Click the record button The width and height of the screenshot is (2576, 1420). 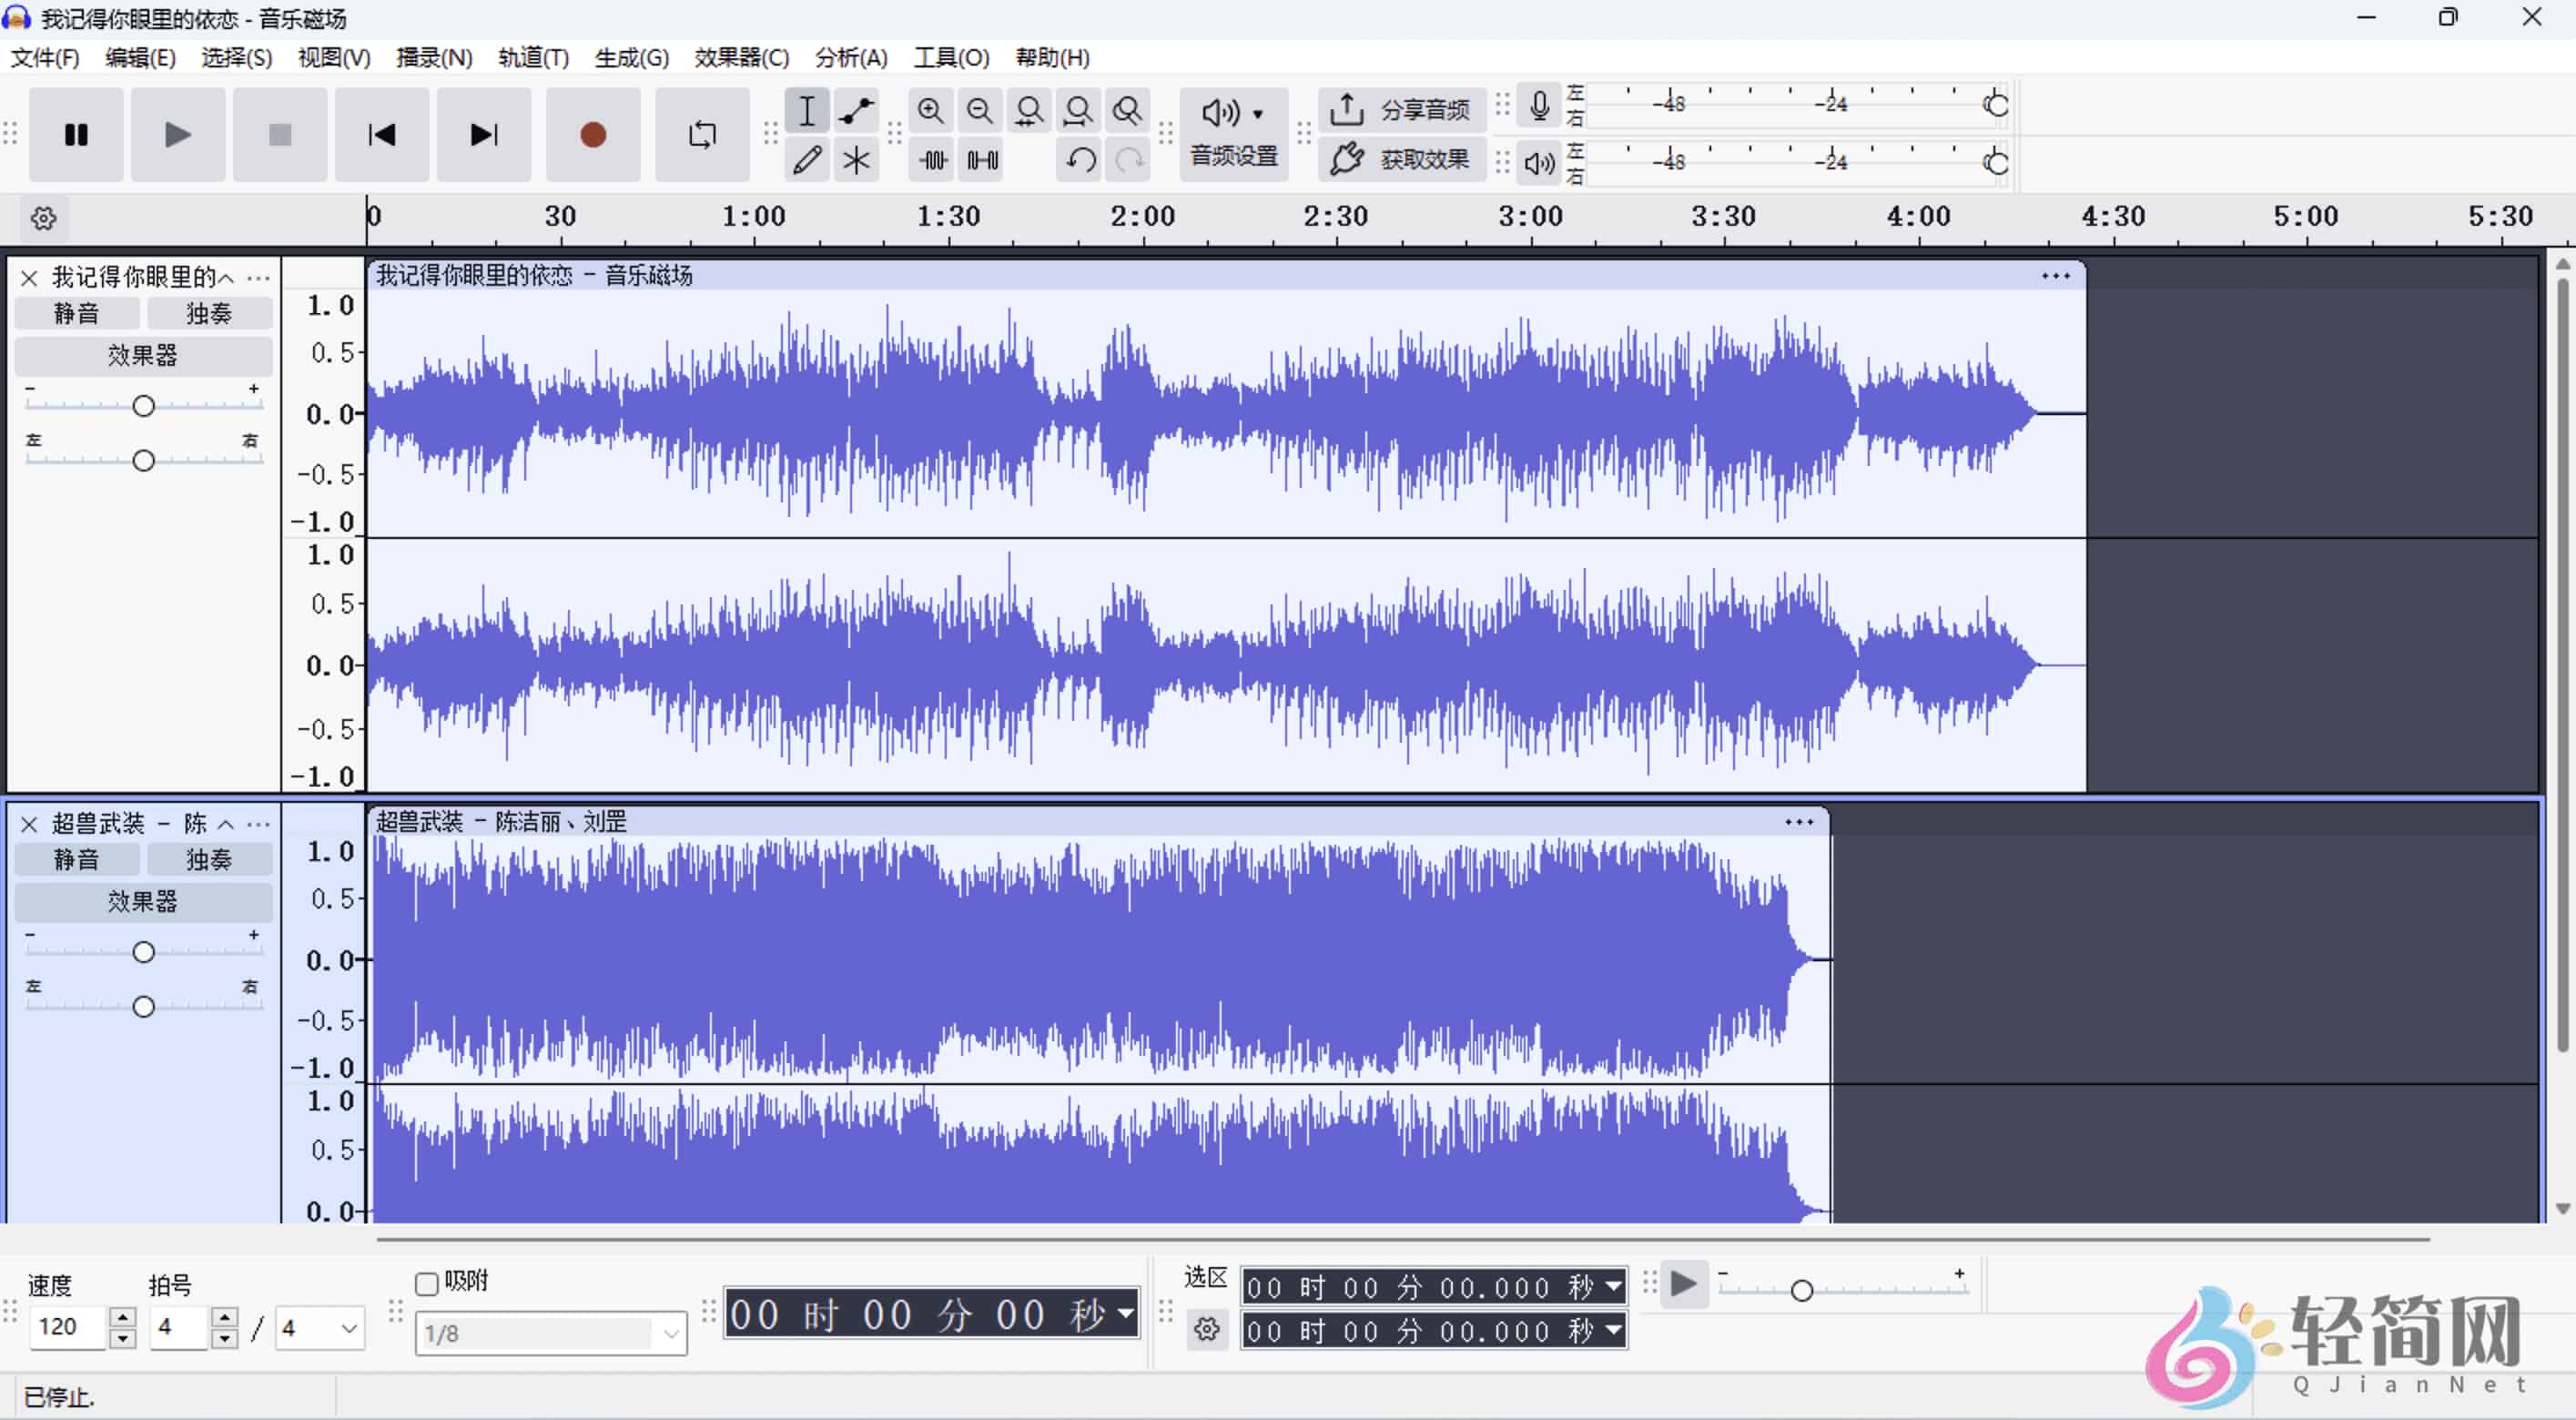(593, 134)
